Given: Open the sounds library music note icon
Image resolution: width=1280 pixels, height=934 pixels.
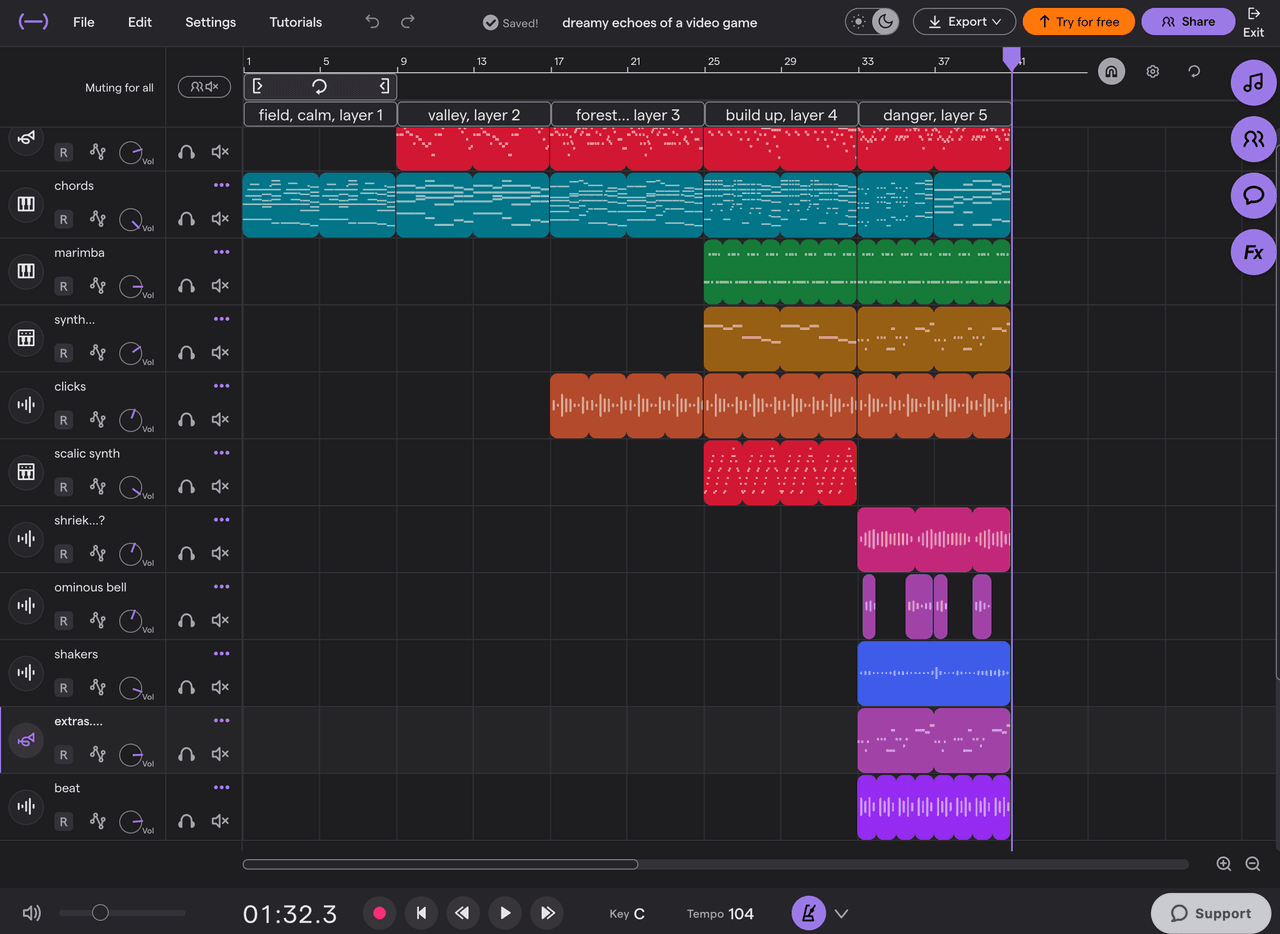Looking at the screenshot, I should (x=1253, y=84).
